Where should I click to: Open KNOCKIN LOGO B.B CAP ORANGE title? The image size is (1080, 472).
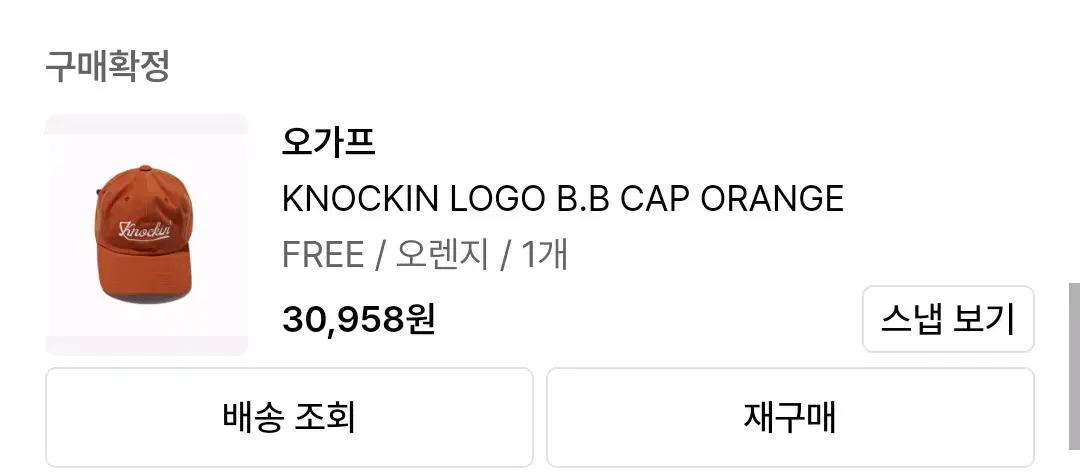pos(563,199)
